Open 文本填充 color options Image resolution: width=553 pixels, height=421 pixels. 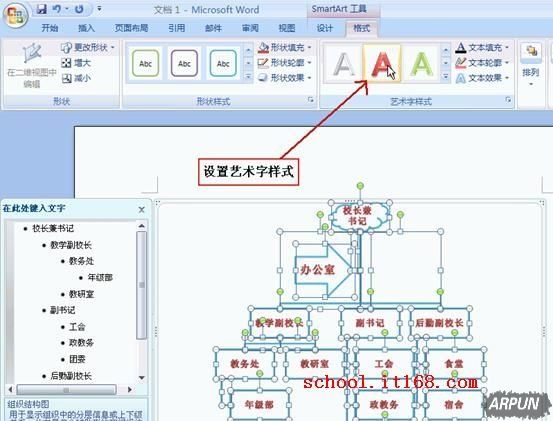tap(482, 47)
